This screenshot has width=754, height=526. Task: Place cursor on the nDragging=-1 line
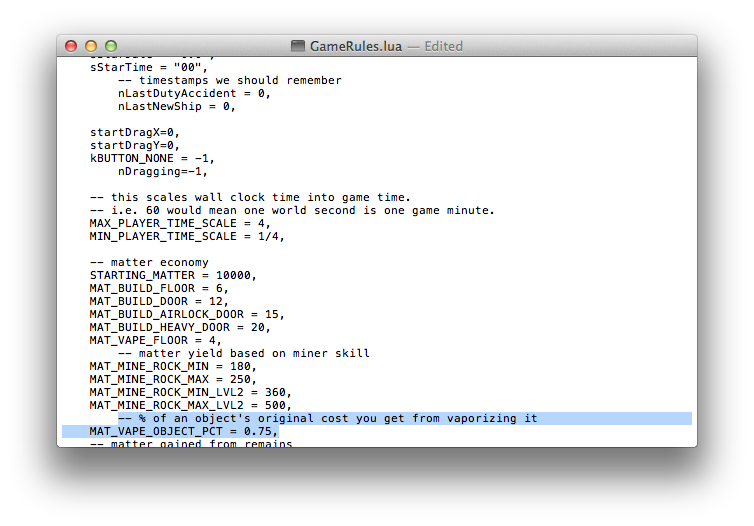coord(166,171)
